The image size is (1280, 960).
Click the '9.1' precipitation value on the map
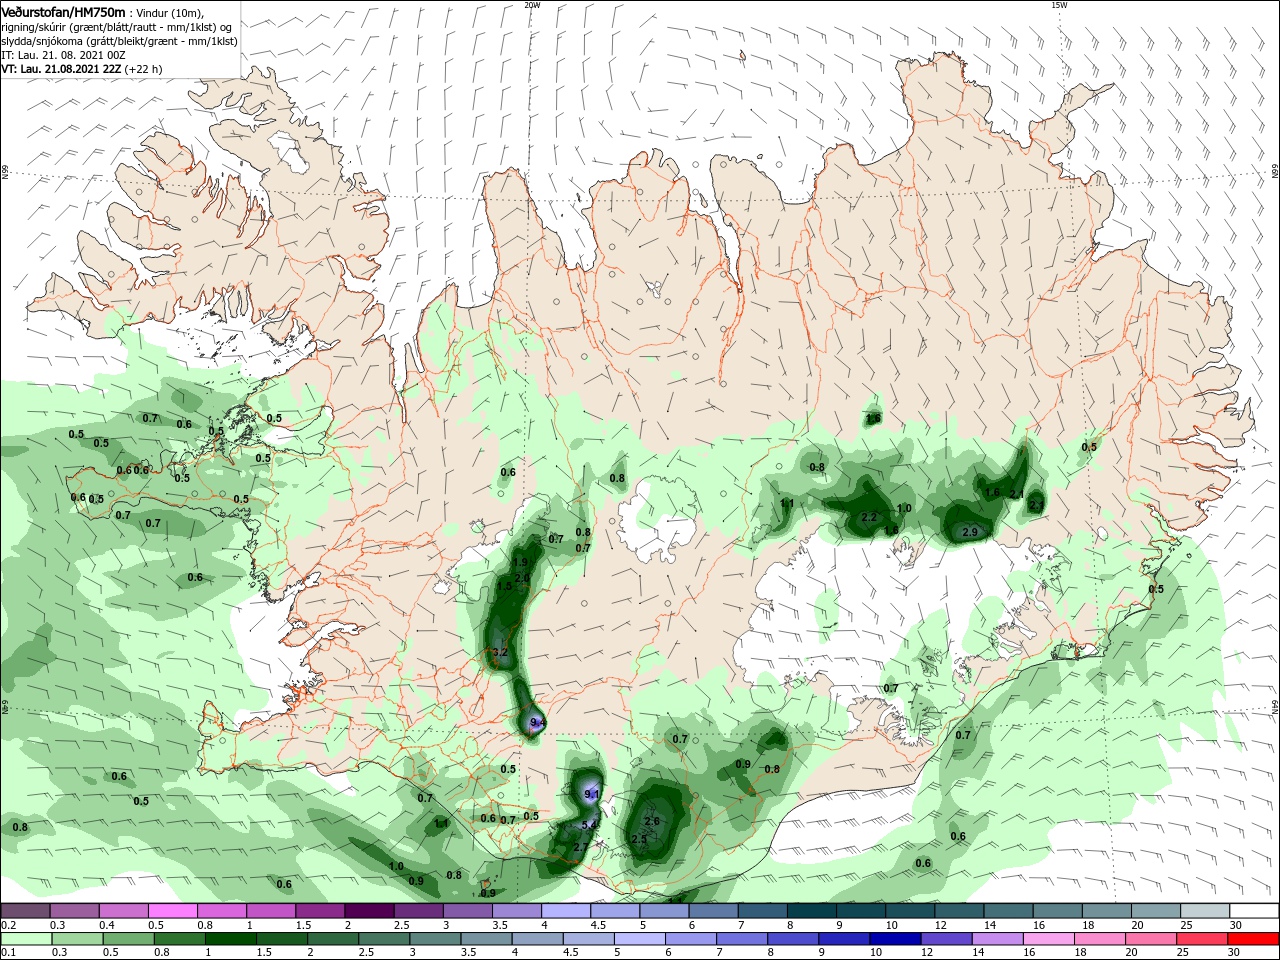pos(591,795)
